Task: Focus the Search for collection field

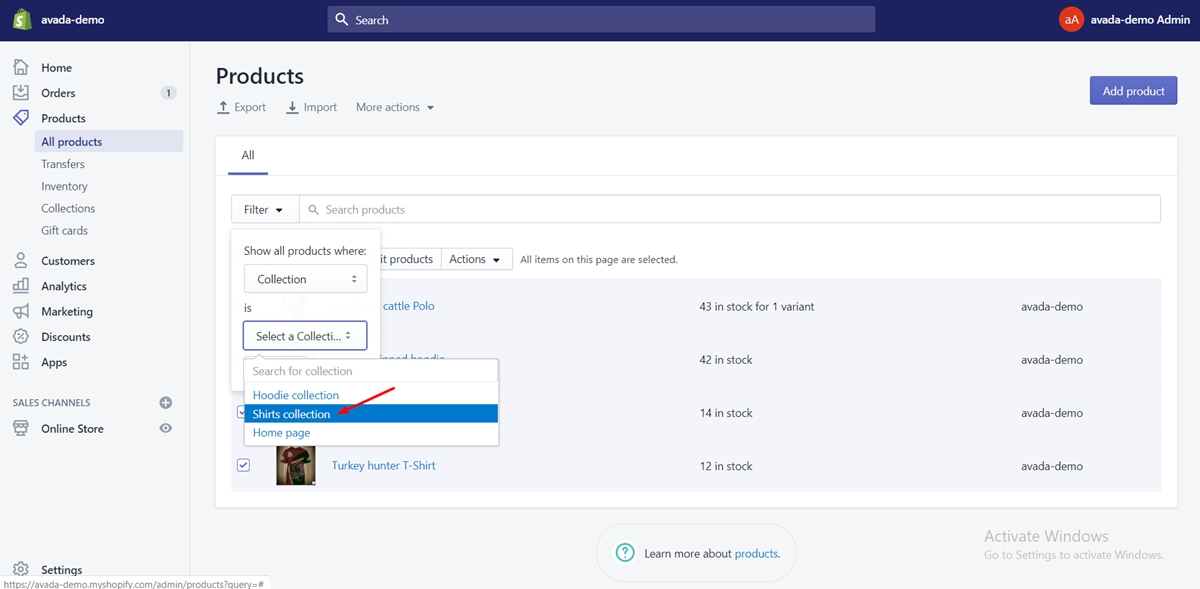Action: pyautogui.click(x=371, y=371)
